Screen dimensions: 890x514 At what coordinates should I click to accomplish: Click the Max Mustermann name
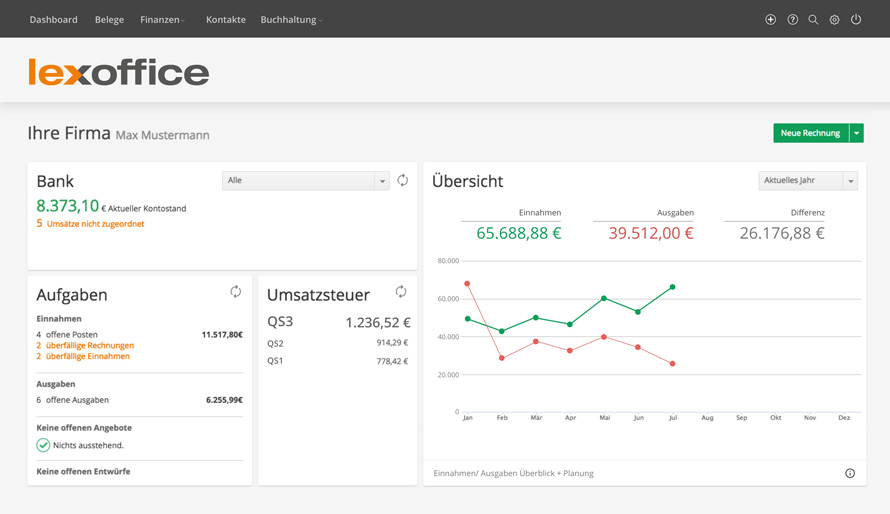pyautogui.click(x=162, y=135)
